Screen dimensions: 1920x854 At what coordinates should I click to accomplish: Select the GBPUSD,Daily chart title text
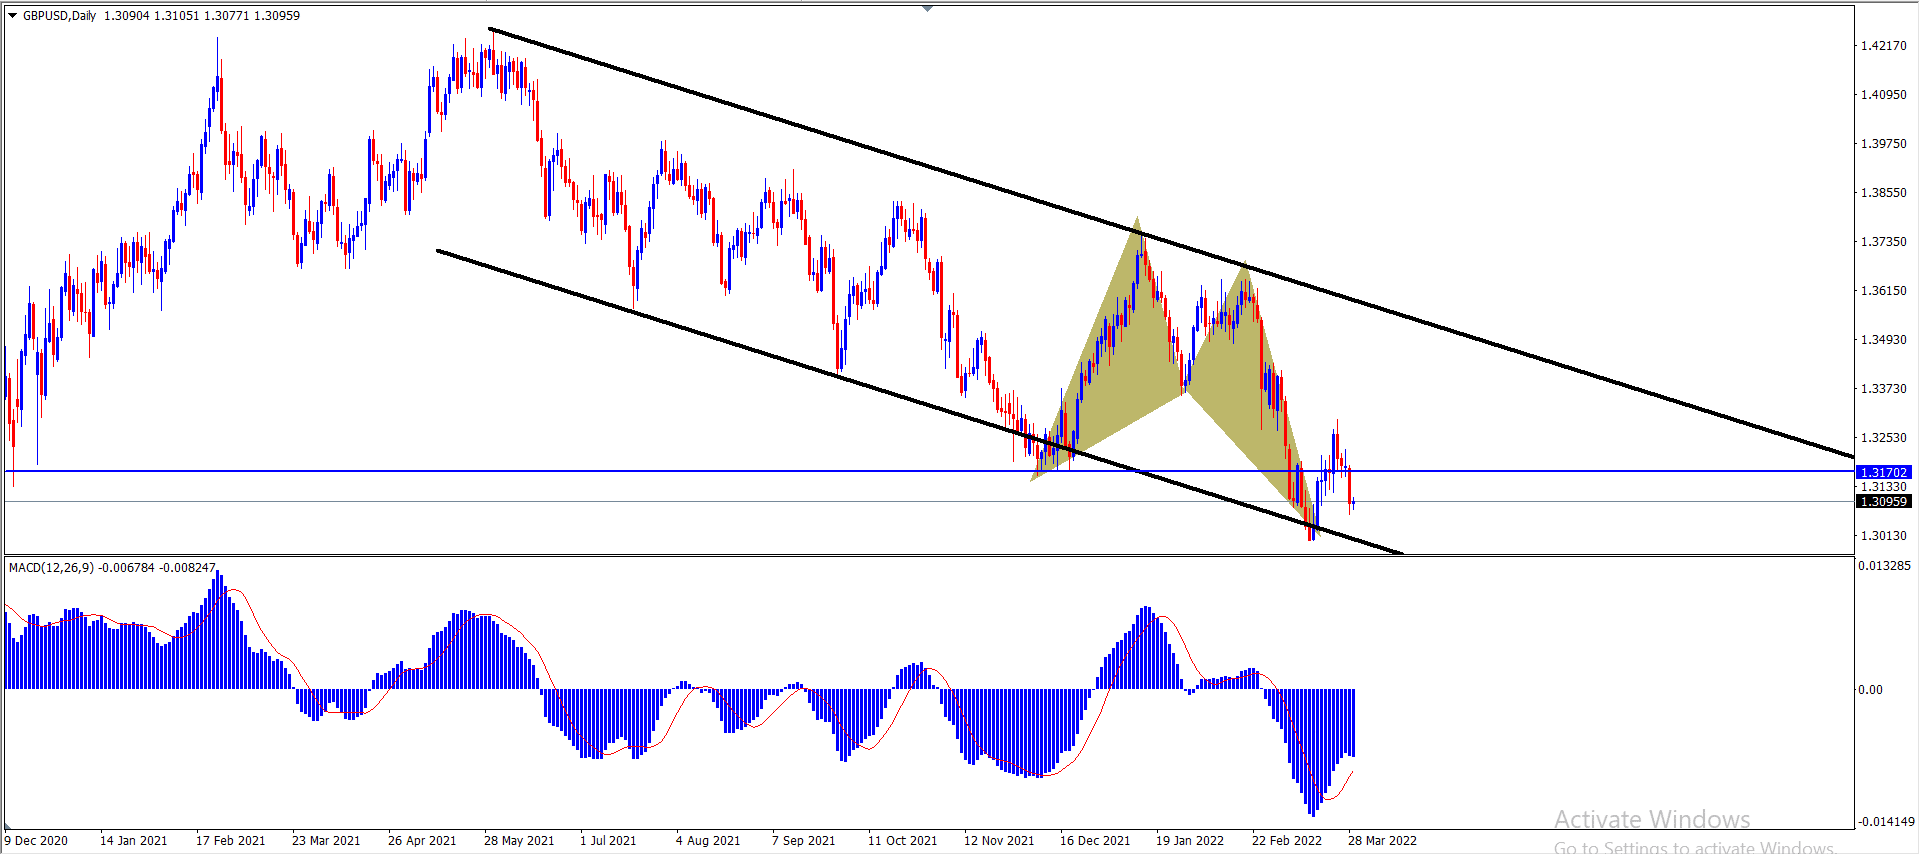[60, 15]
